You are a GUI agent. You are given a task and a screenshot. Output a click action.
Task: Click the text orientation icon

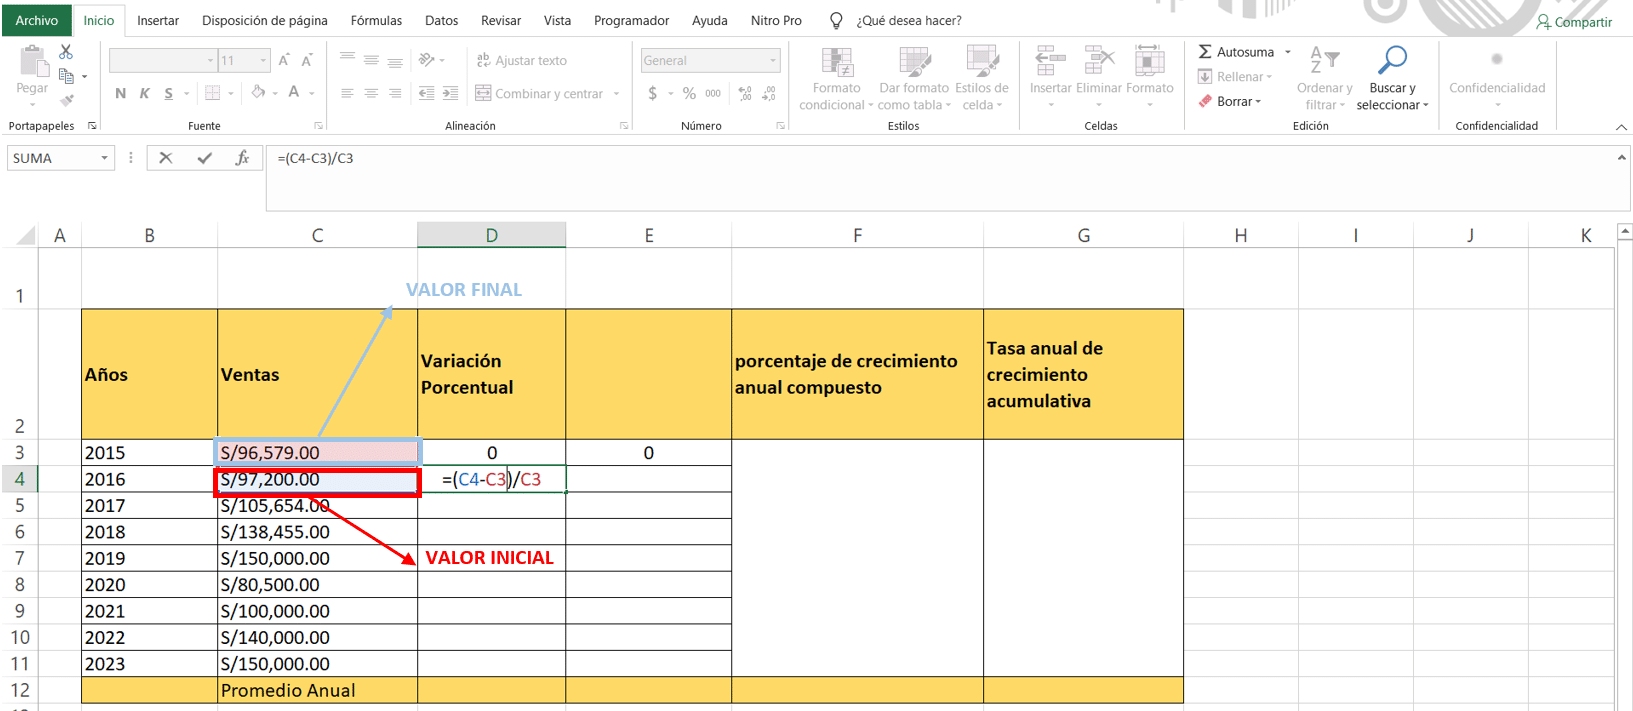point(427,60)
